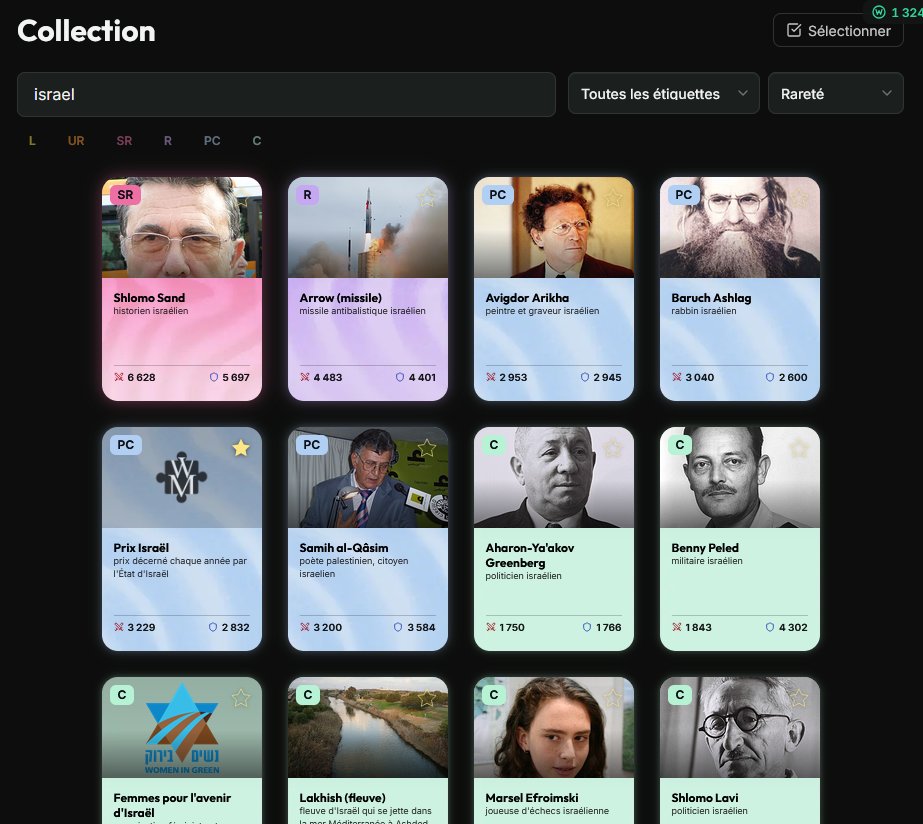This screenshot has height=824, width=923.
Task: Click the C badge on Femmes pour l'avenir card
Action: tap(122, 695)
